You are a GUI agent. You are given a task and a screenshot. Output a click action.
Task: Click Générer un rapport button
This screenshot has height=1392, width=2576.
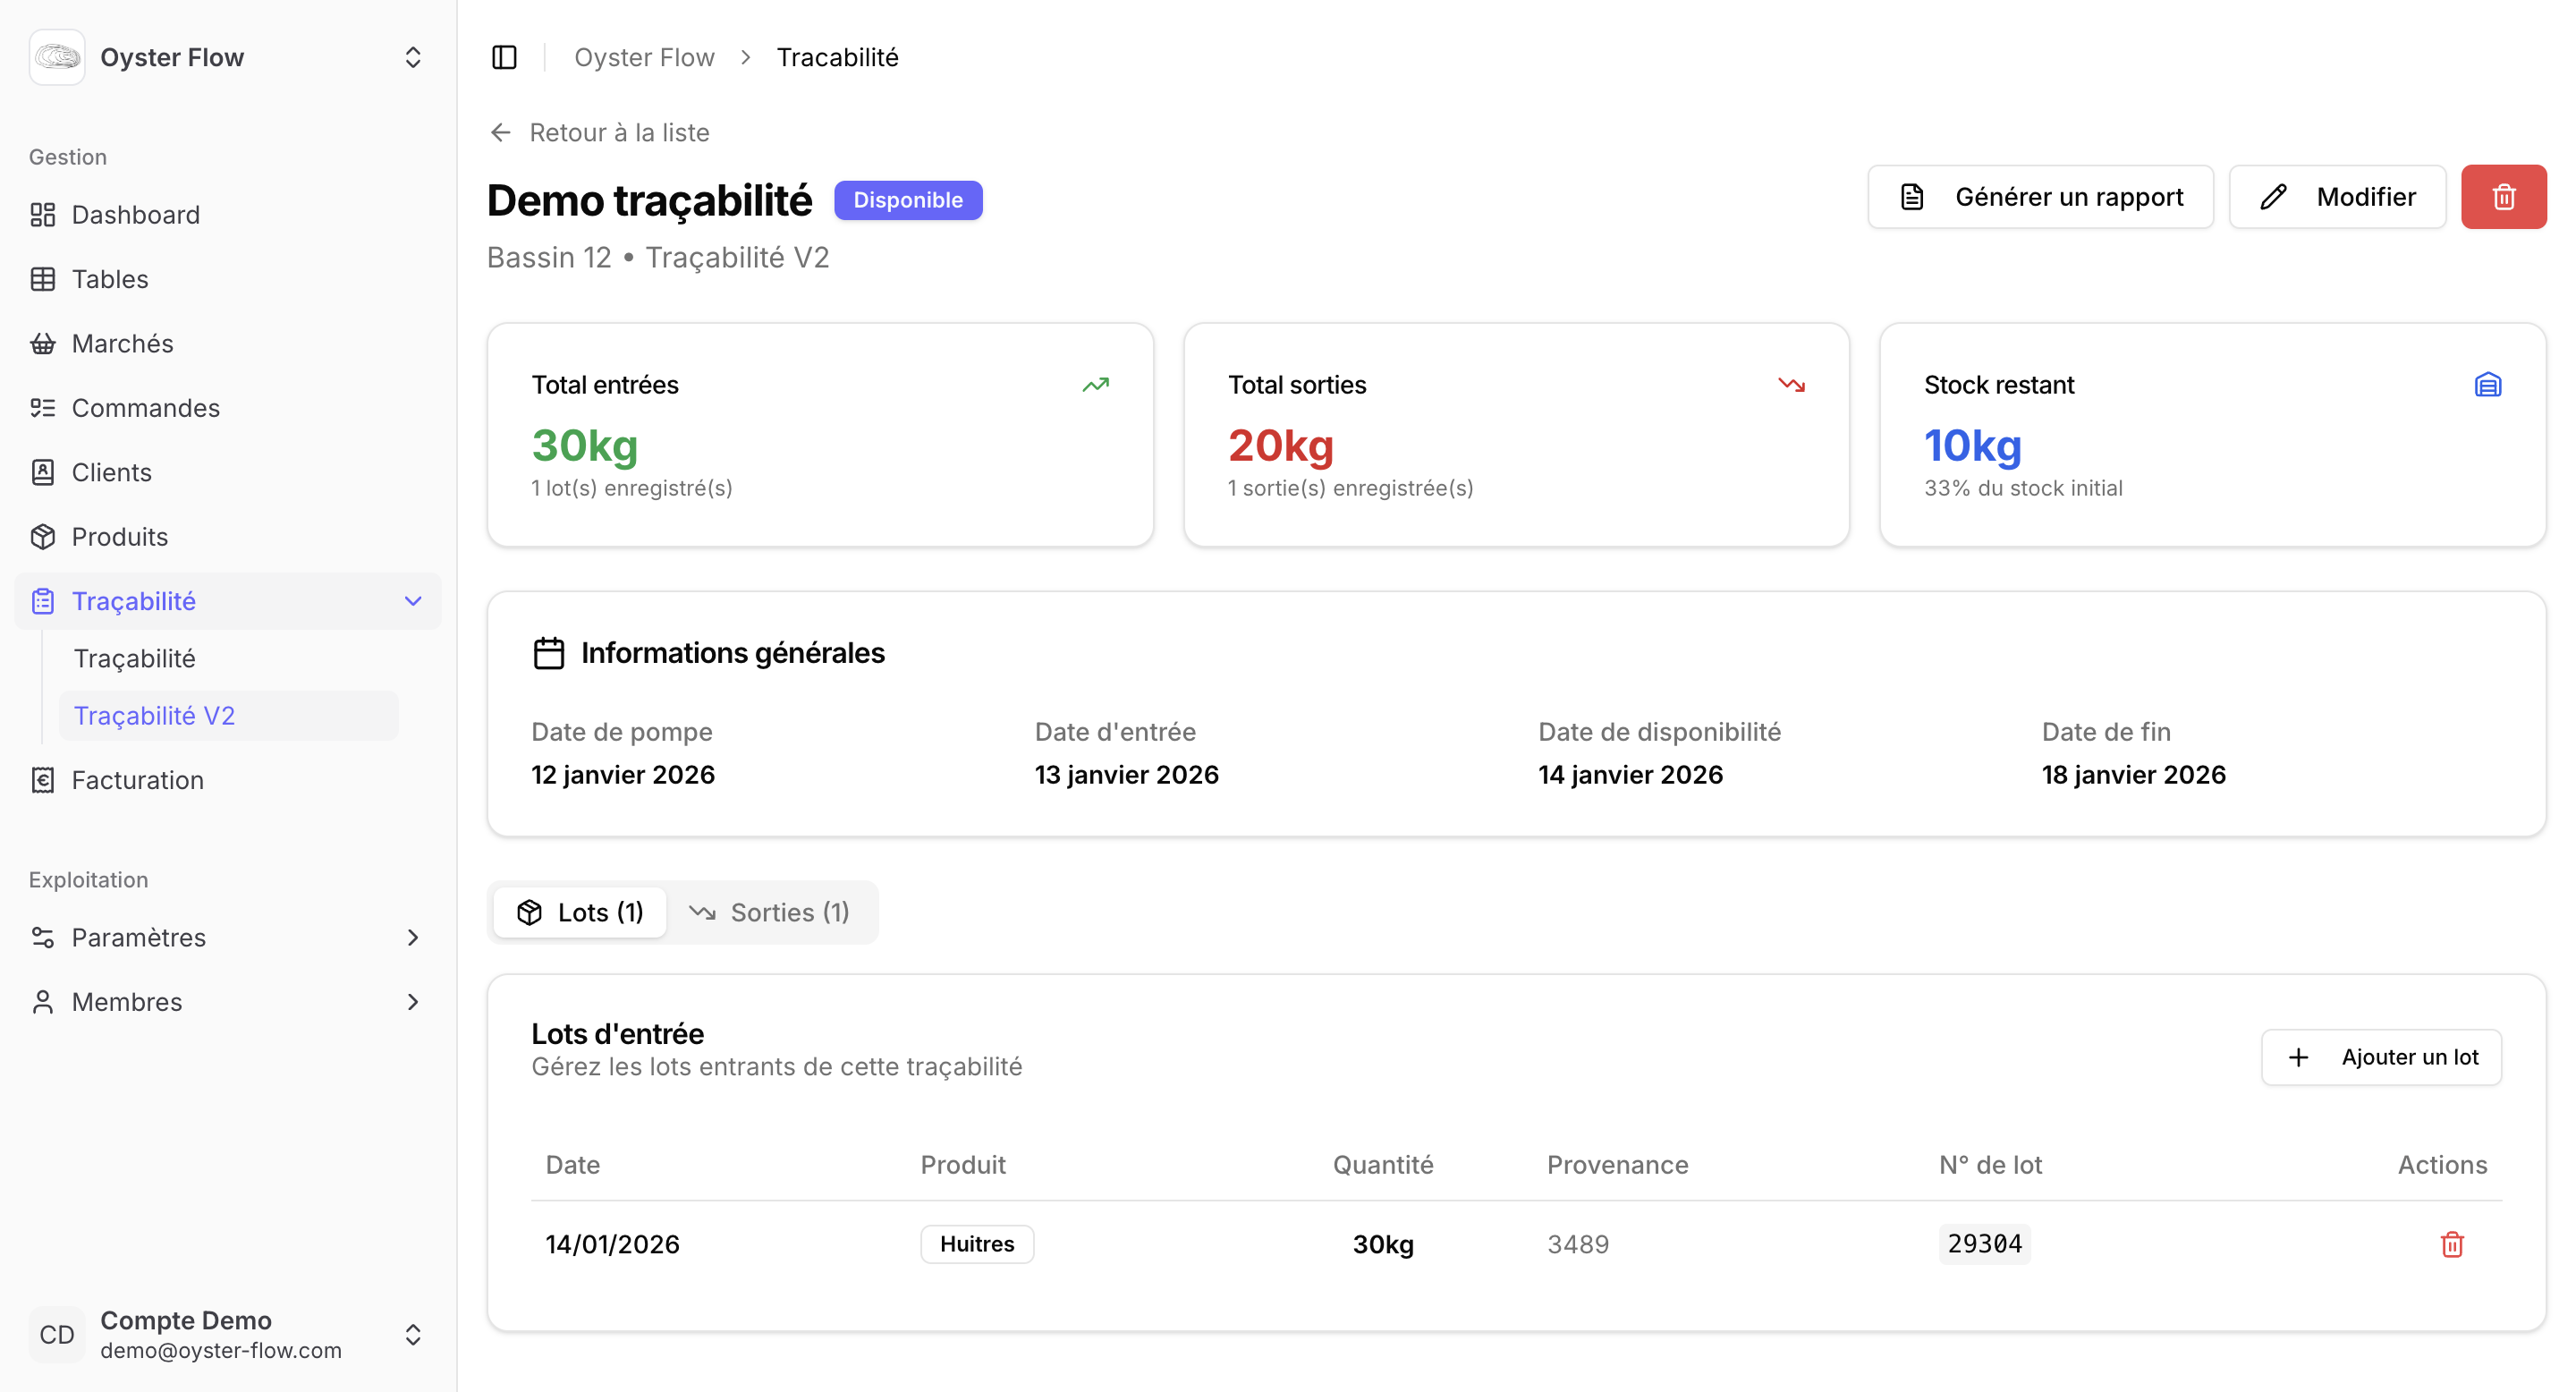click(2040, 197)
